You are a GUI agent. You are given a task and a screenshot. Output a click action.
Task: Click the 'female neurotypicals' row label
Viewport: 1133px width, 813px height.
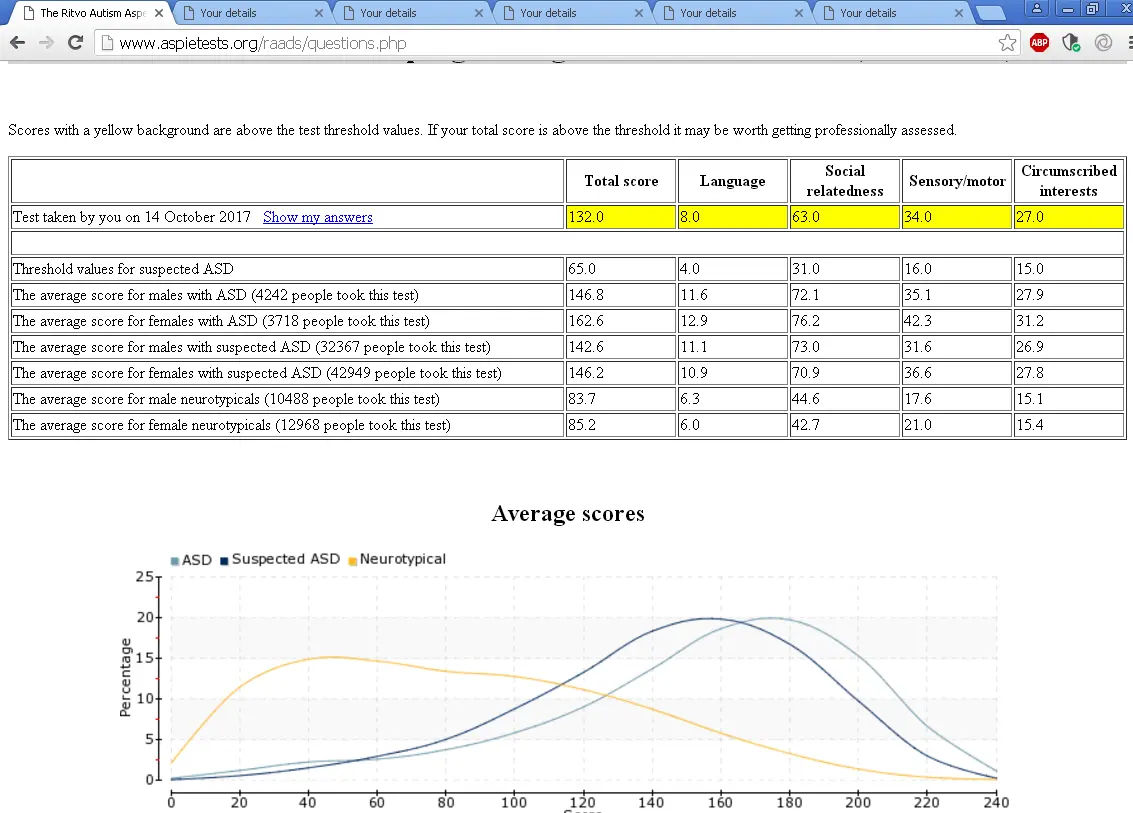(232, 425)
